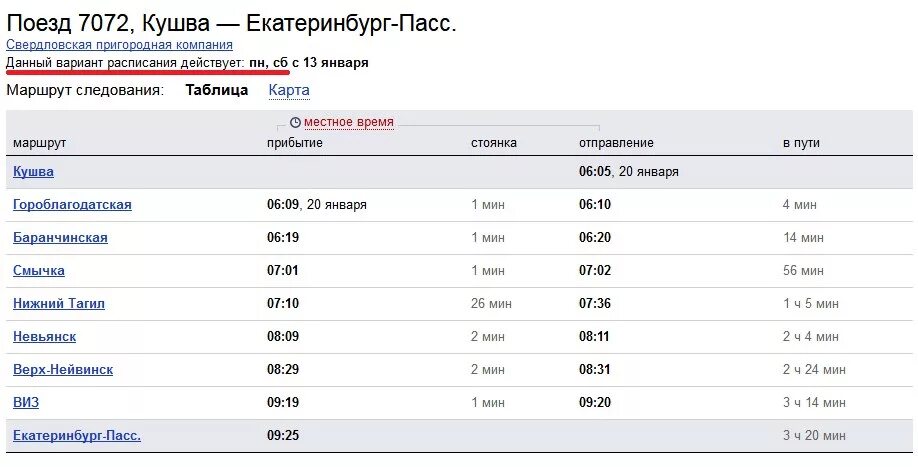Click the стоянка column header
Viewport: 918px width, 467px height.
click(494, 143)
